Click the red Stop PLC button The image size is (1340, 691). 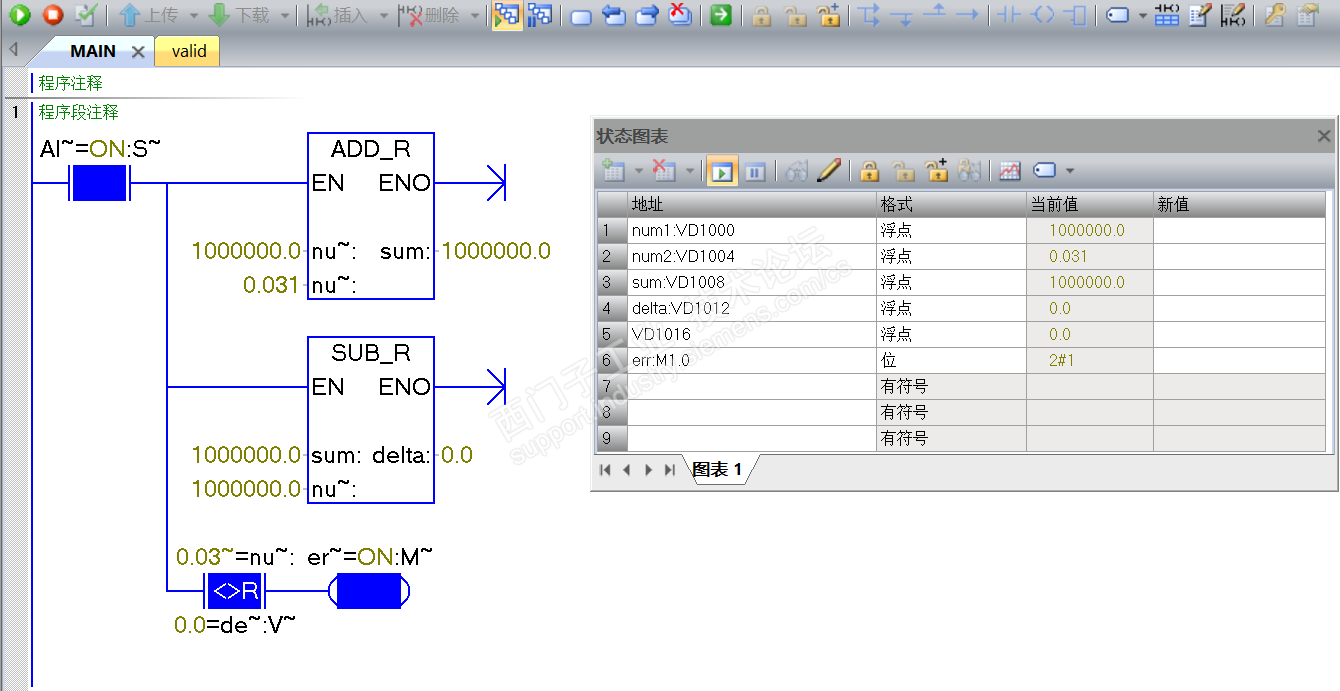tap(53, 15)
